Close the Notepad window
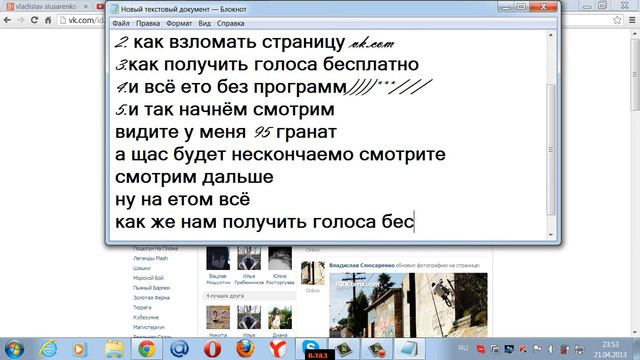 coord(543,7)
